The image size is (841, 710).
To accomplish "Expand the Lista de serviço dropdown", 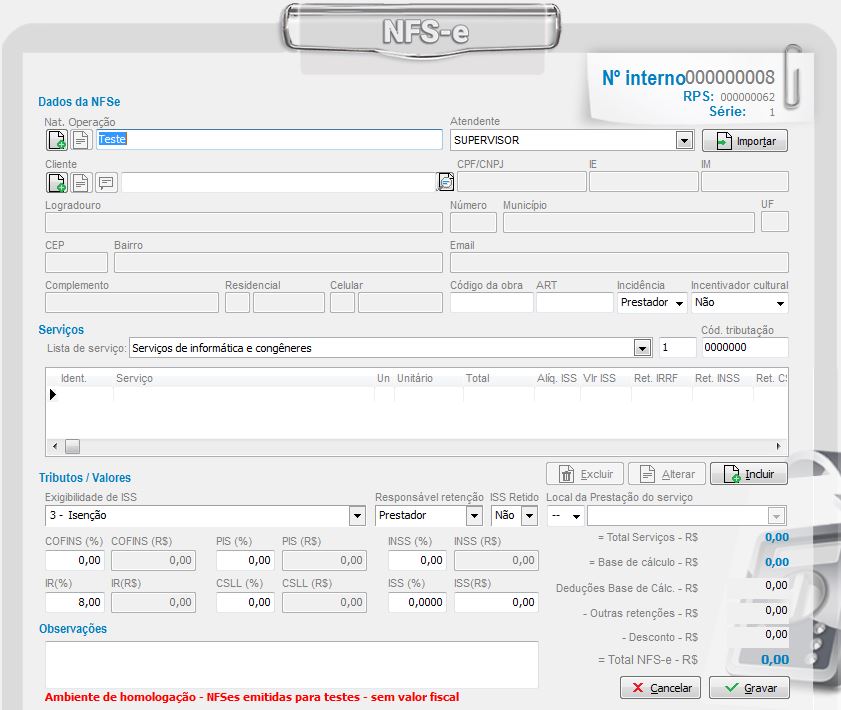I will pos(642,348).
